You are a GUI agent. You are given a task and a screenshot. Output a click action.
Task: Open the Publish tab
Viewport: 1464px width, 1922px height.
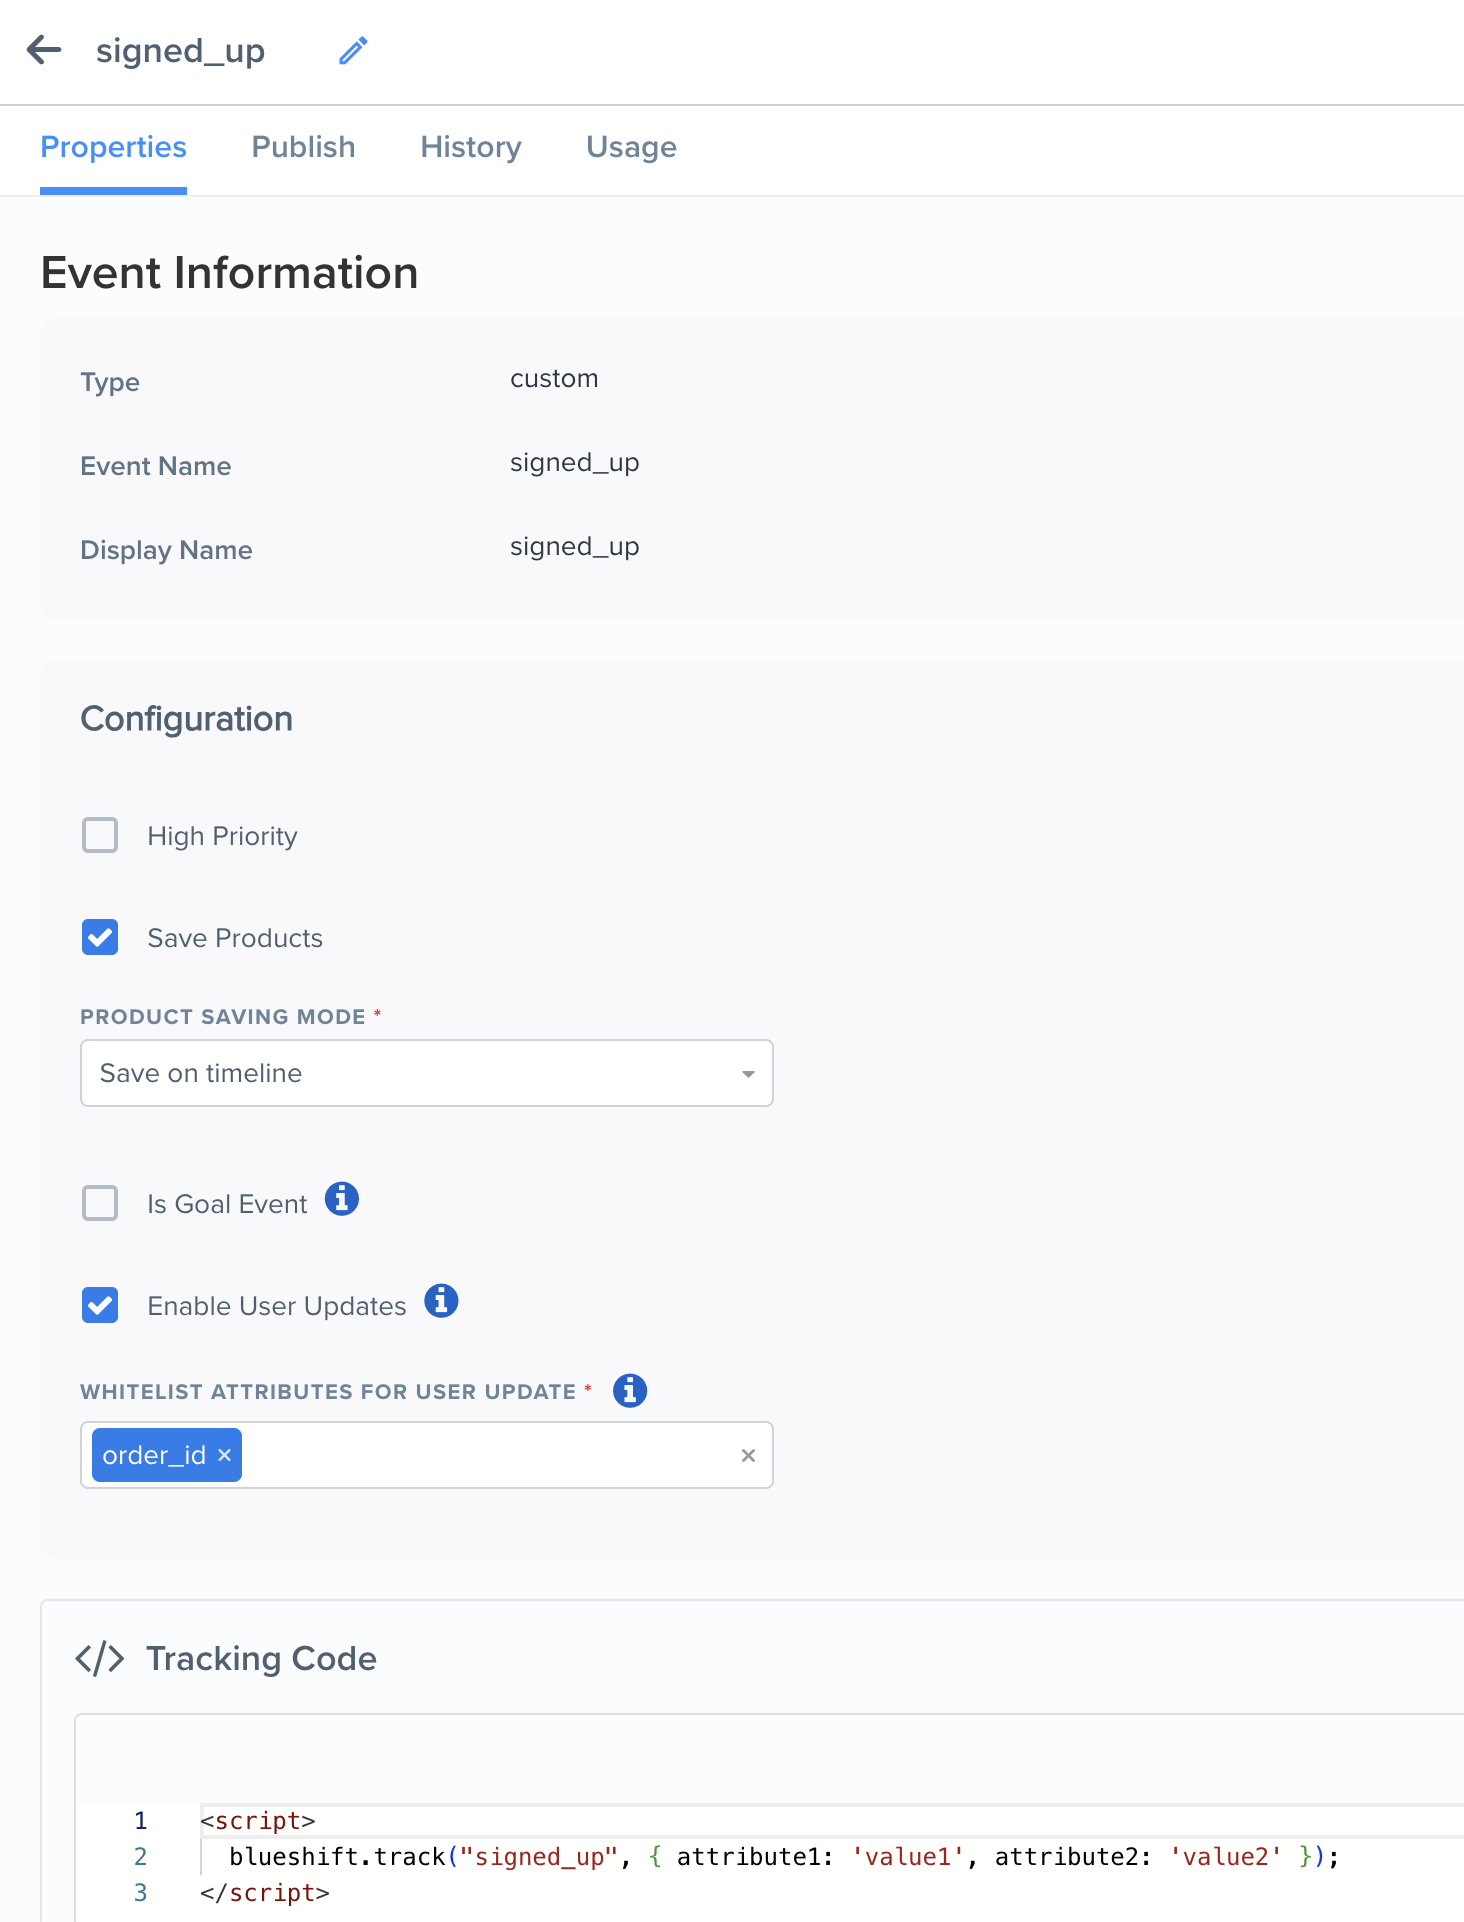303,147
